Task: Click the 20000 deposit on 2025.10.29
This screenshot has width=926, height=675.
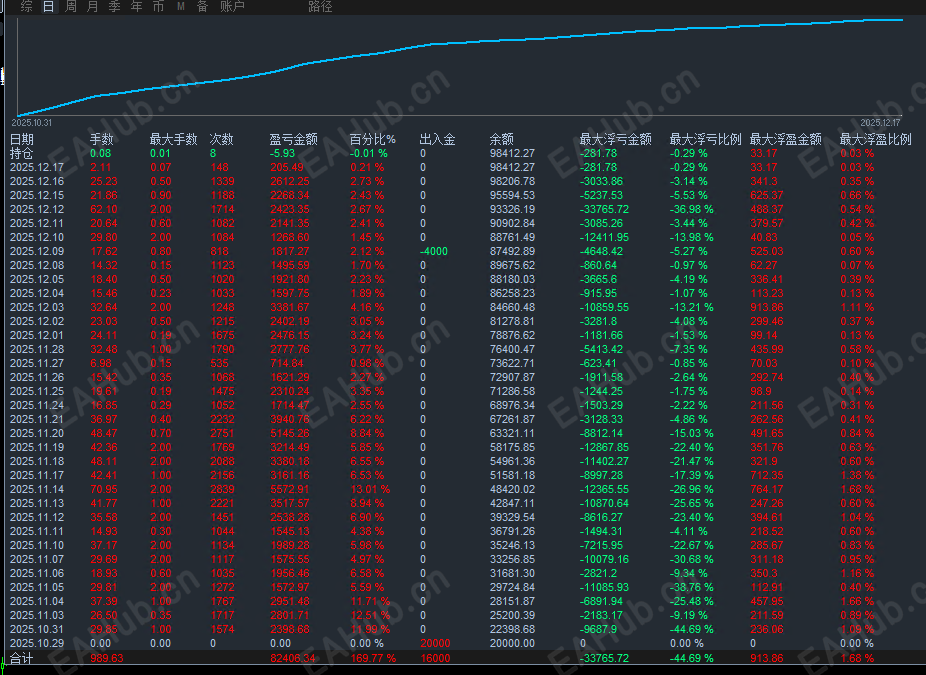Action: point(435,644)
